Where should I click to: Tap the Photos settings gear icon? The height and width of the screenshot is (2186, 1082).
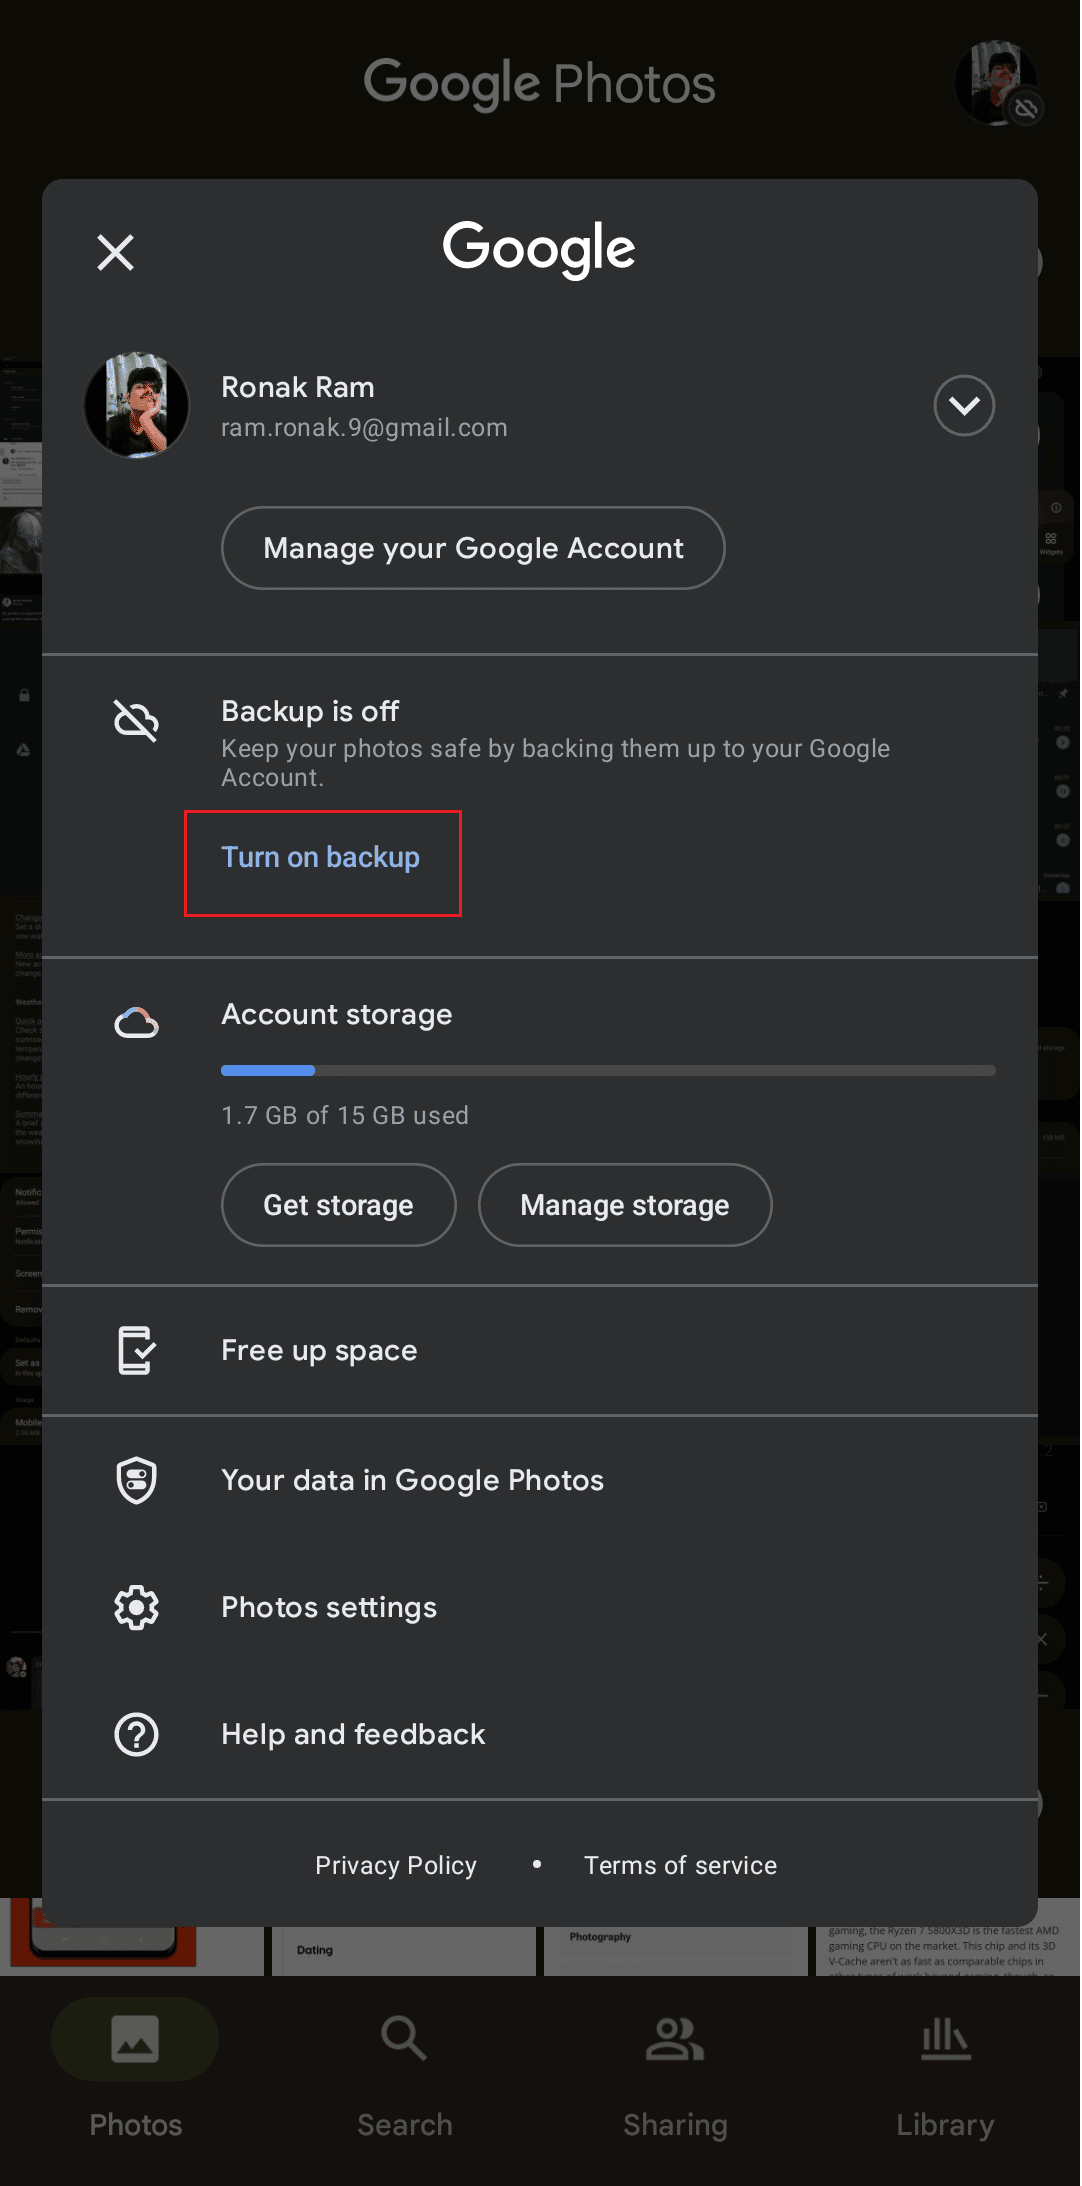137,1608
